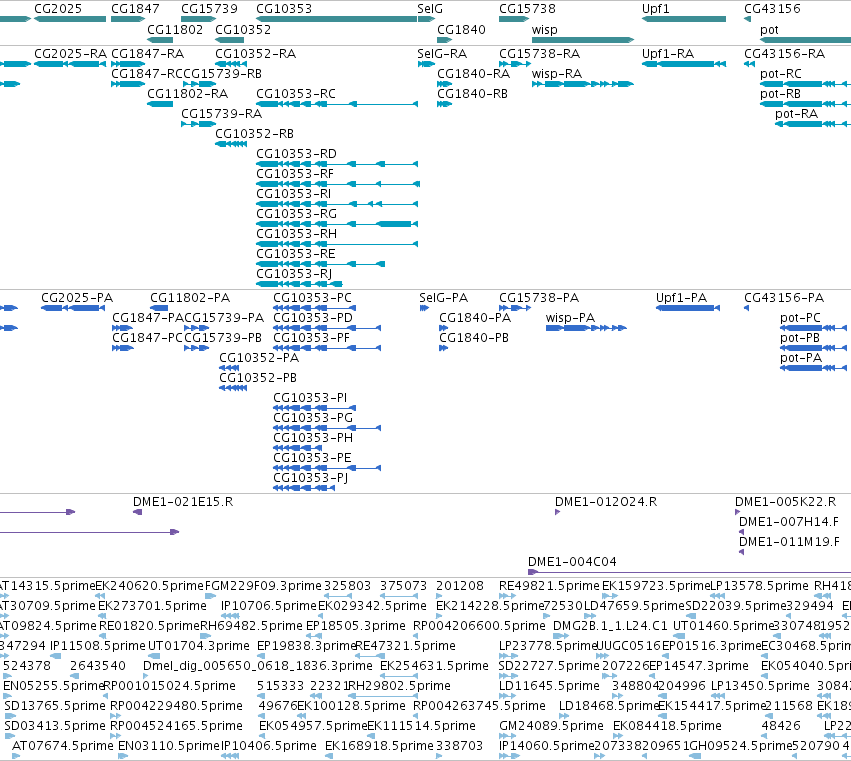The height and width of the screenshot is (761, 851).
Task: Click the CG10353 gene bar glyph
Action: (x=336, y=19)
